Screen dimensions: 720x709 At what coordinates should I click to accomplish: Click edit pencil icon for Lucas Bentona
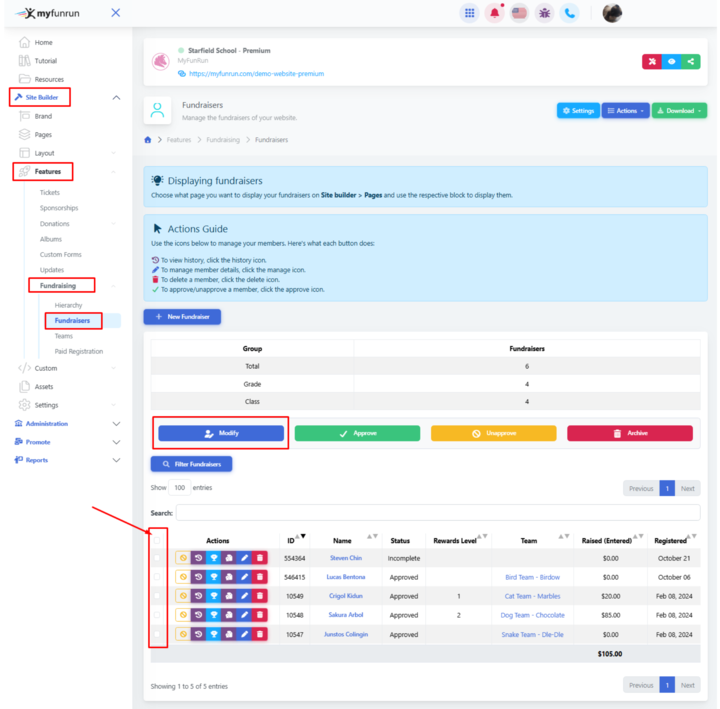coord(244,577)
